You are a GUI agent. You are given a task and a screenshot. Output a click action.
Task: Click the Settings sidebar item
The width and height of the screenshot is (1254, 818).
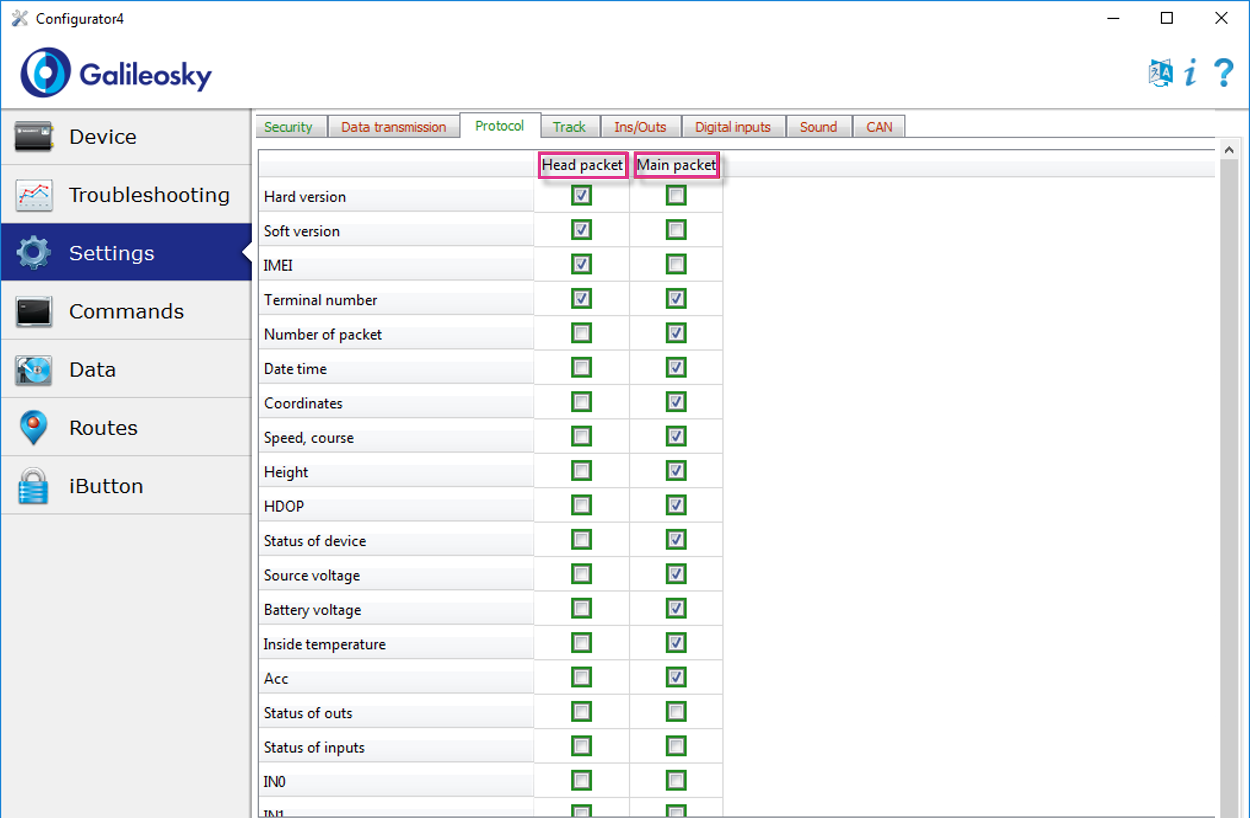[126, 253]
